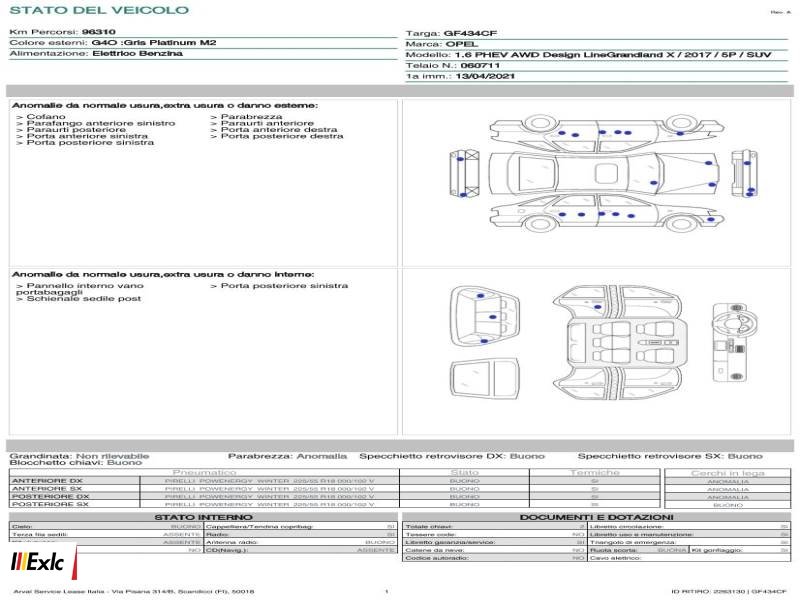This screenshot has width=800, height=600.
Task: Click the lower car side-view diagram
Action: pyautogui.click(x=607, y=214)
